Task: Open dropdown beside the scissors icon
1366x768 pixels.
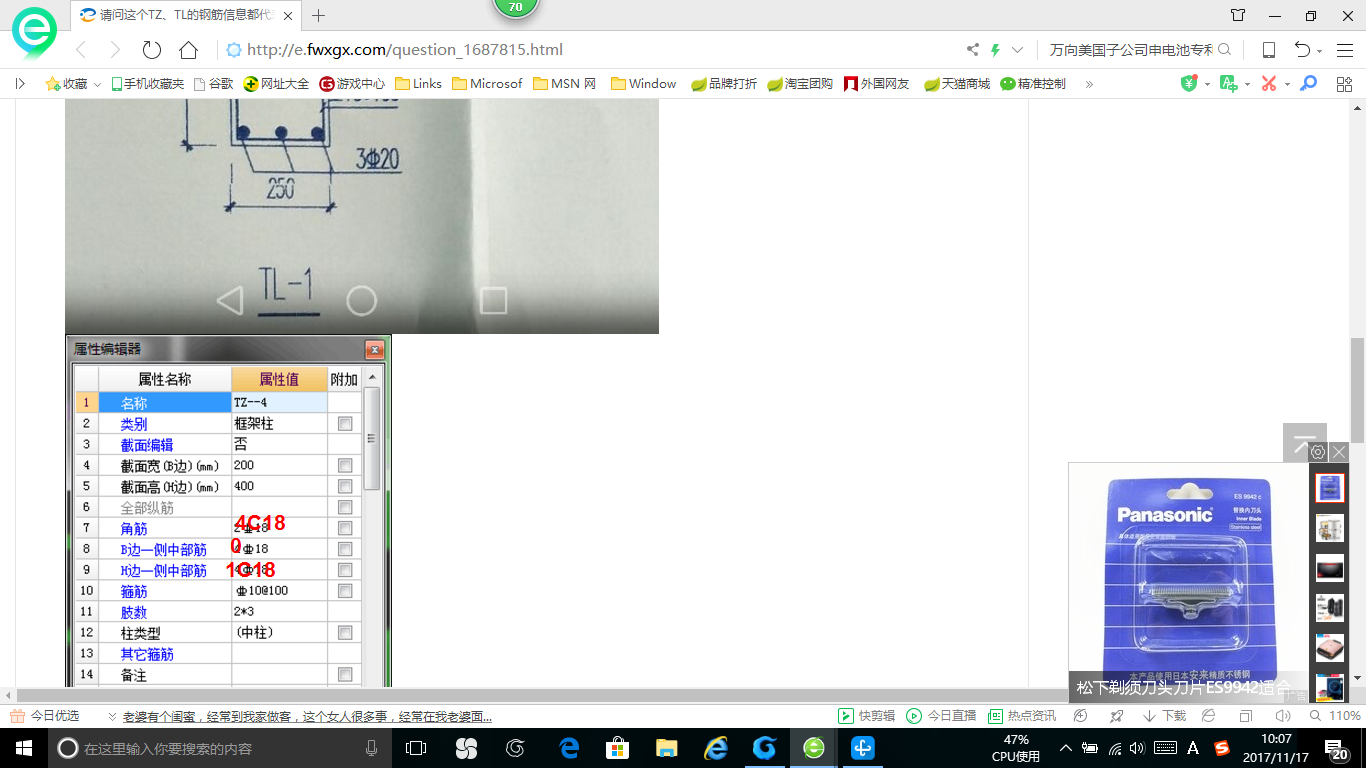Action: pyautogui.click(x=1287, y=85)
